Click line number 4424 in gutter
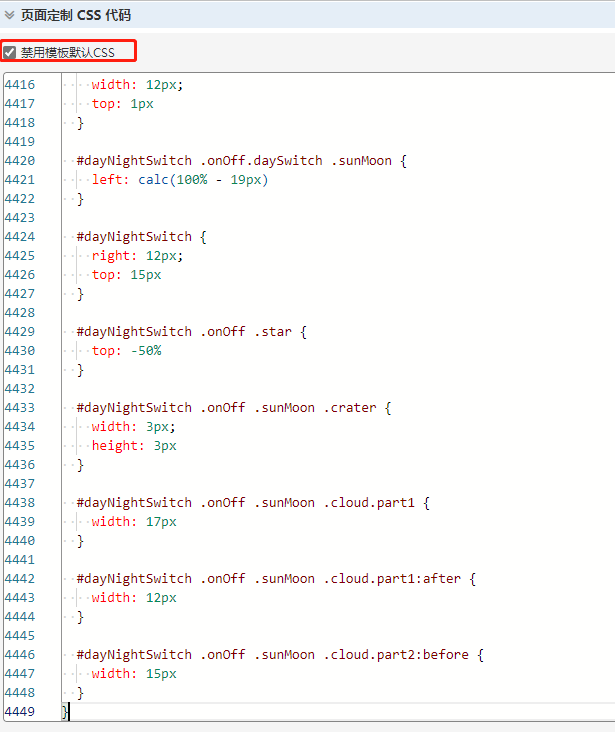Image resolution: width=615 pixels, height=735 pixels. pos(20,237)
